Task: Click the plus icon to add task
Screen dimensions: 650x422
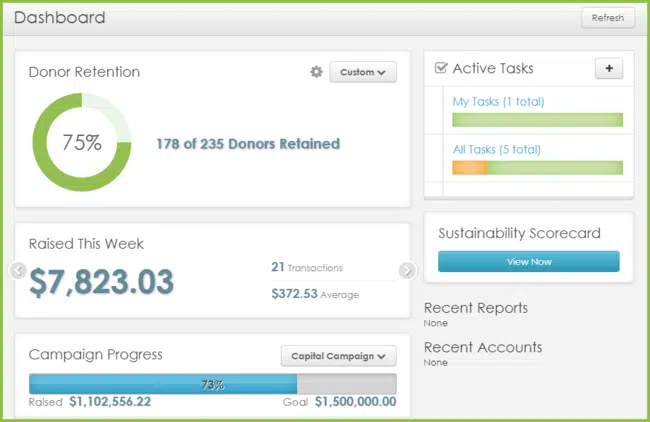Action: (x=608, y=69)
